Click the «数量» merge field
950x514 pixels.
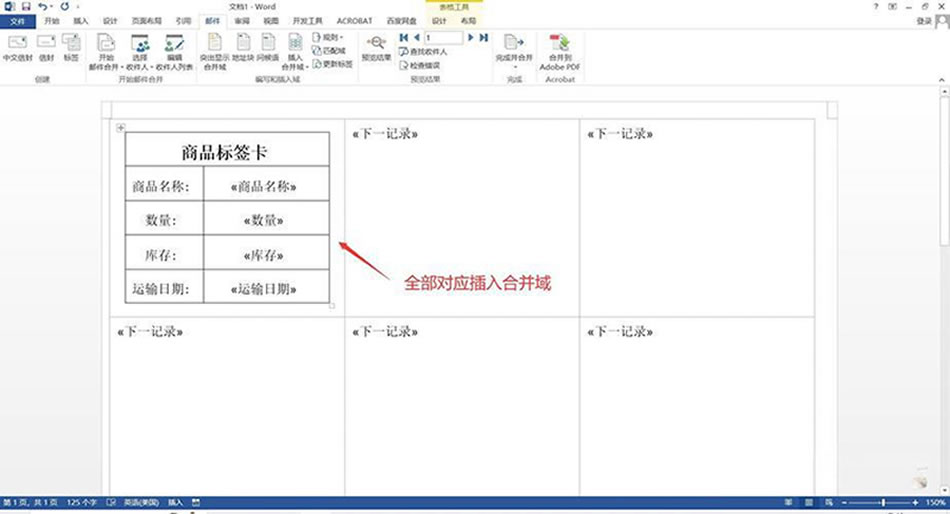(264, 221)
